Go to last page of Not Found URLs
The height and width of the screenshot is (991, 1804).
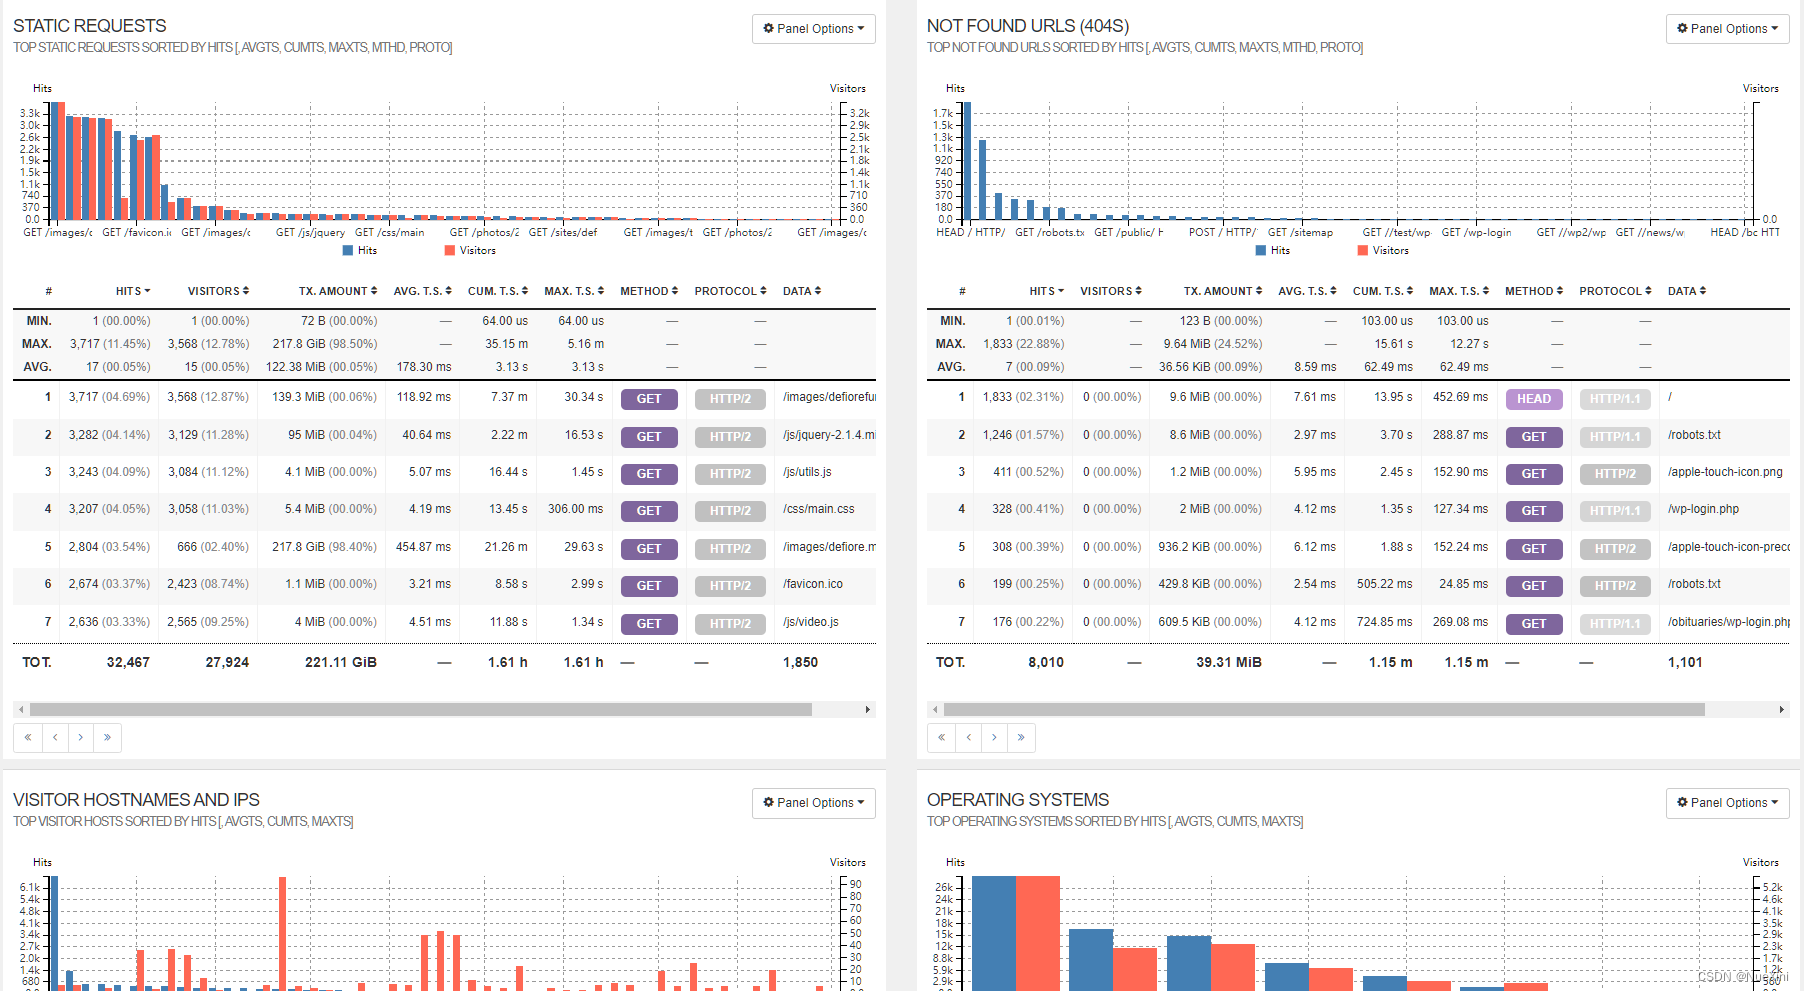tap(1021, 738)
